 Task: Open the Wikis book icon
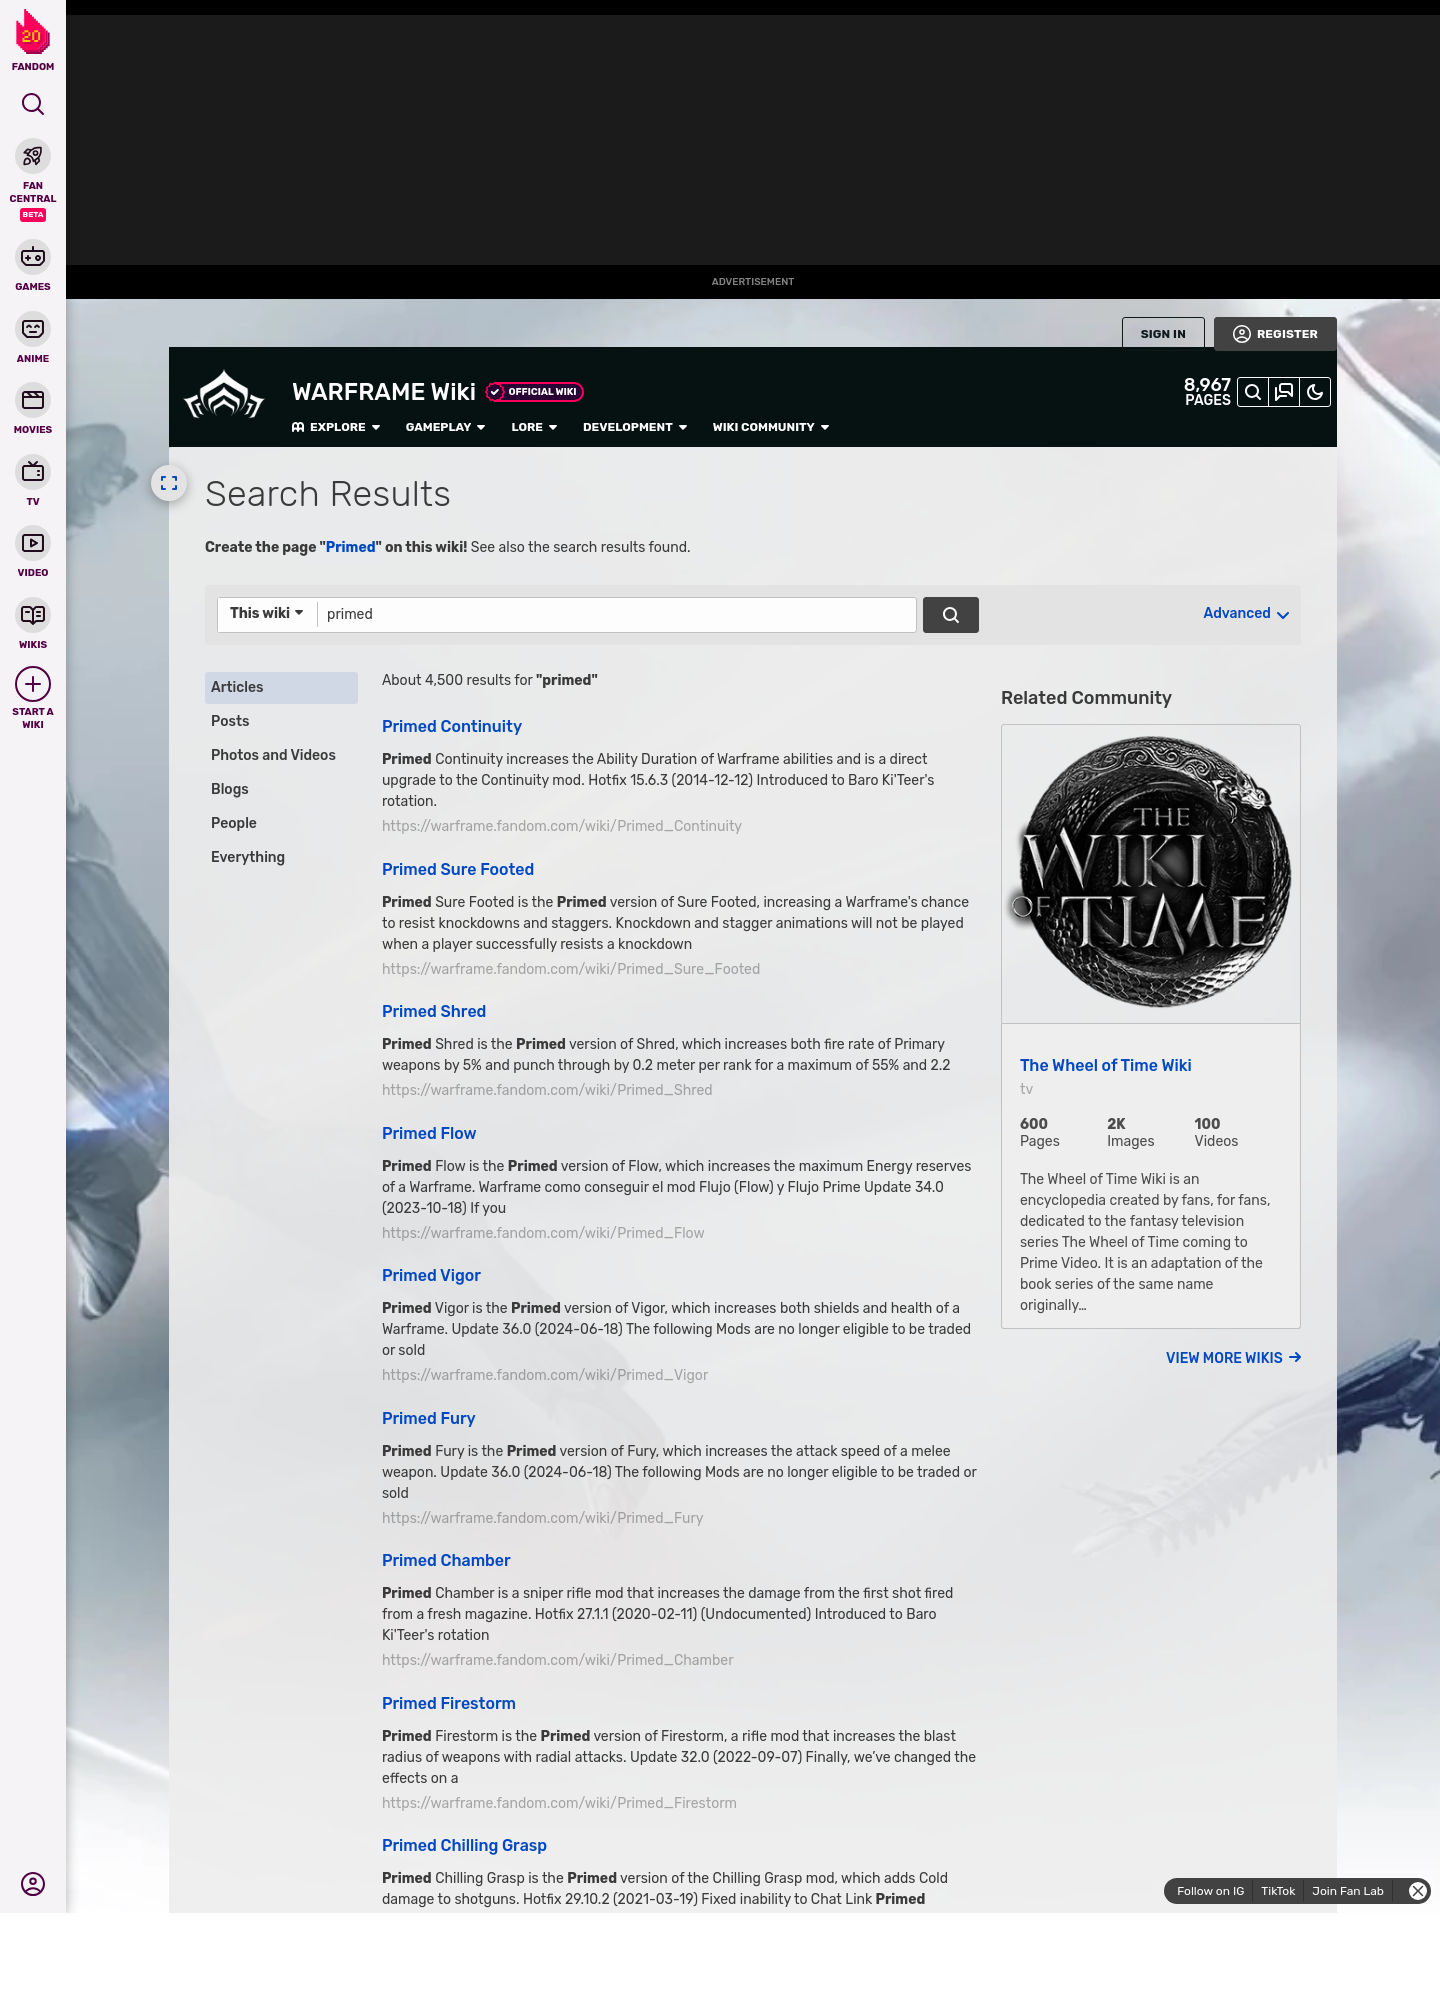coord(33,615)
